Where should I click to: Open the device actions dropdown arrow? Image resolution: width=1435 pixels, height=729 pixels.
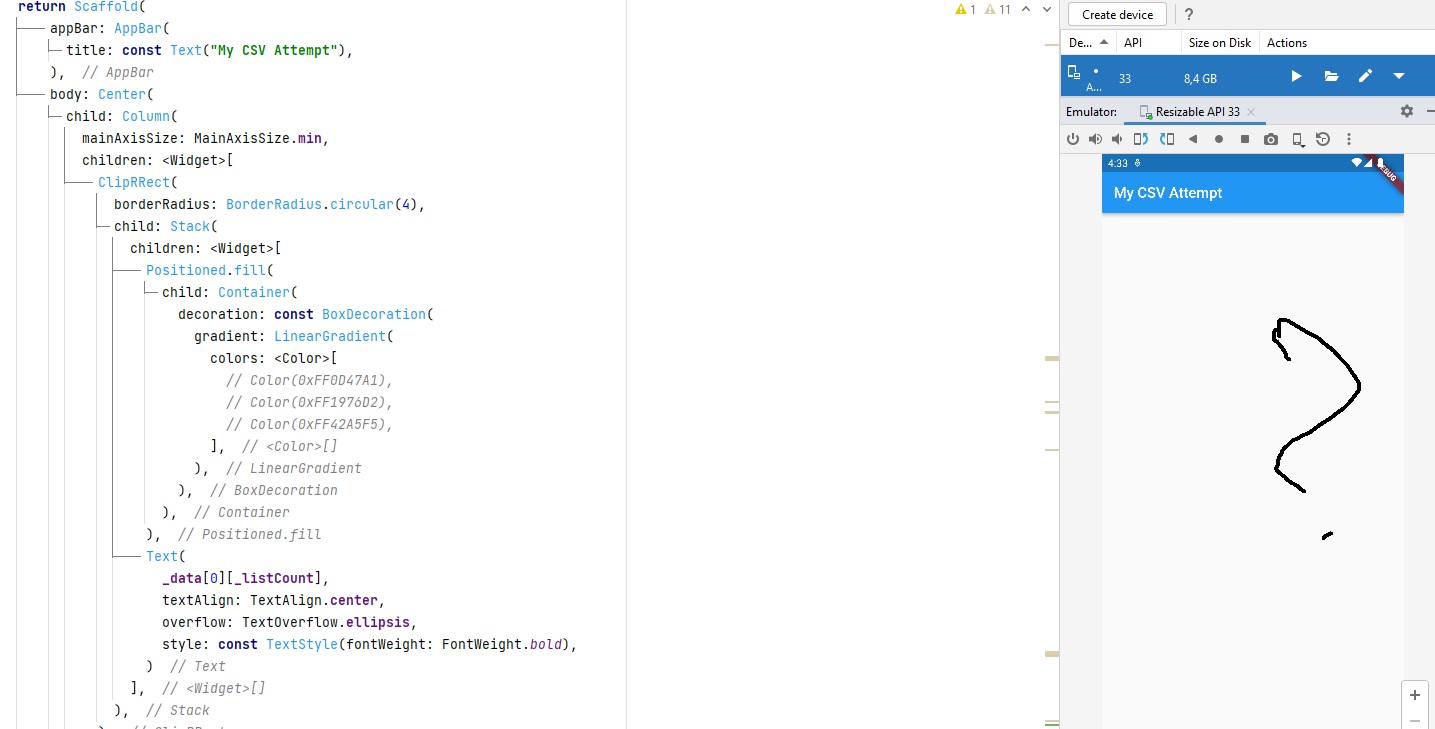pyautogui.click(x=1399, y=76)
